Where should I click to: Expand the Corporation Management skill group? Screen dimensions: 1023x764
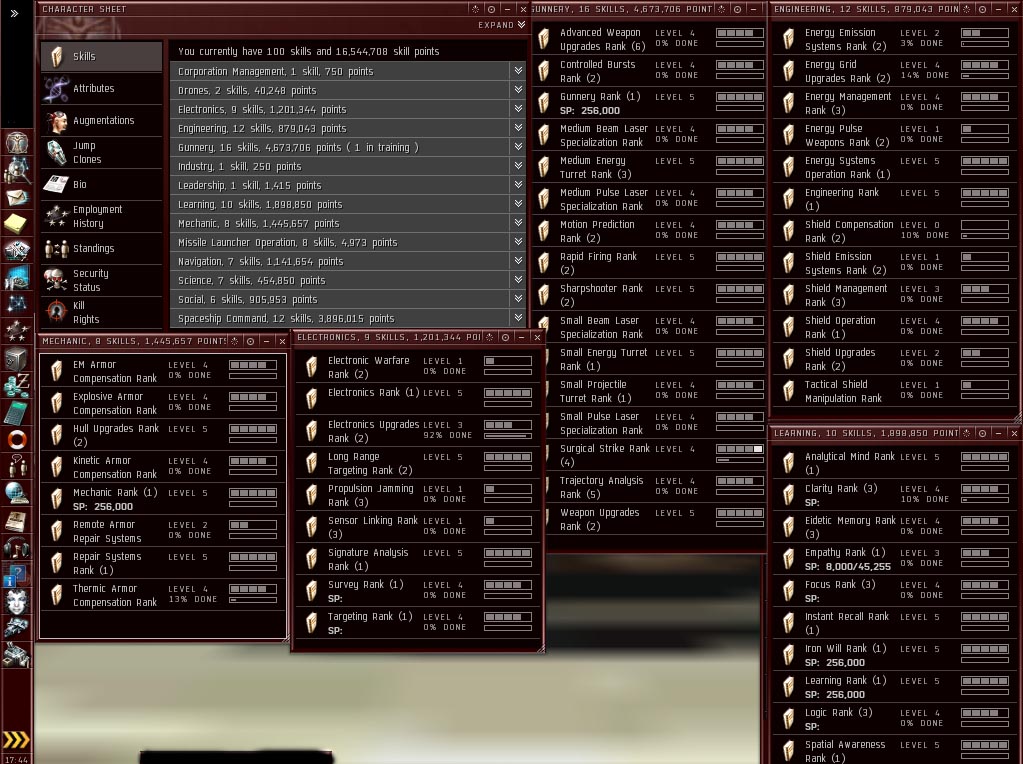tap(518, 70)
